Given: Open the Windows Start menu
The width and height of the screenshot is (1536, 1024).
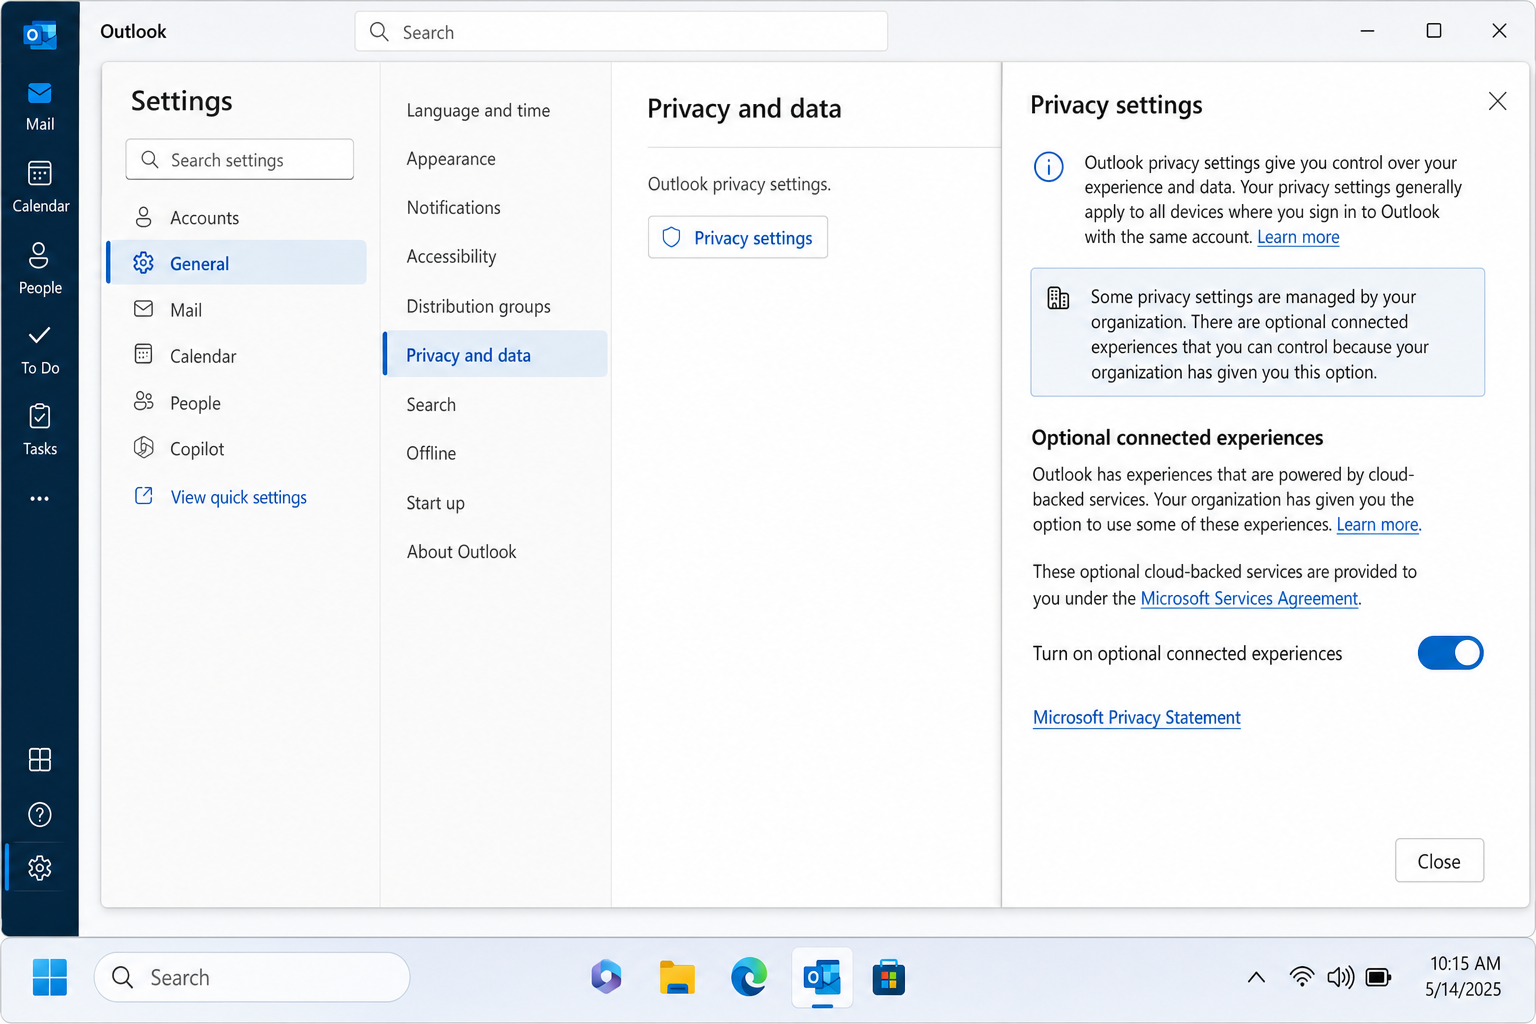Looking at the screenshot, I should (x=49, y=977).
